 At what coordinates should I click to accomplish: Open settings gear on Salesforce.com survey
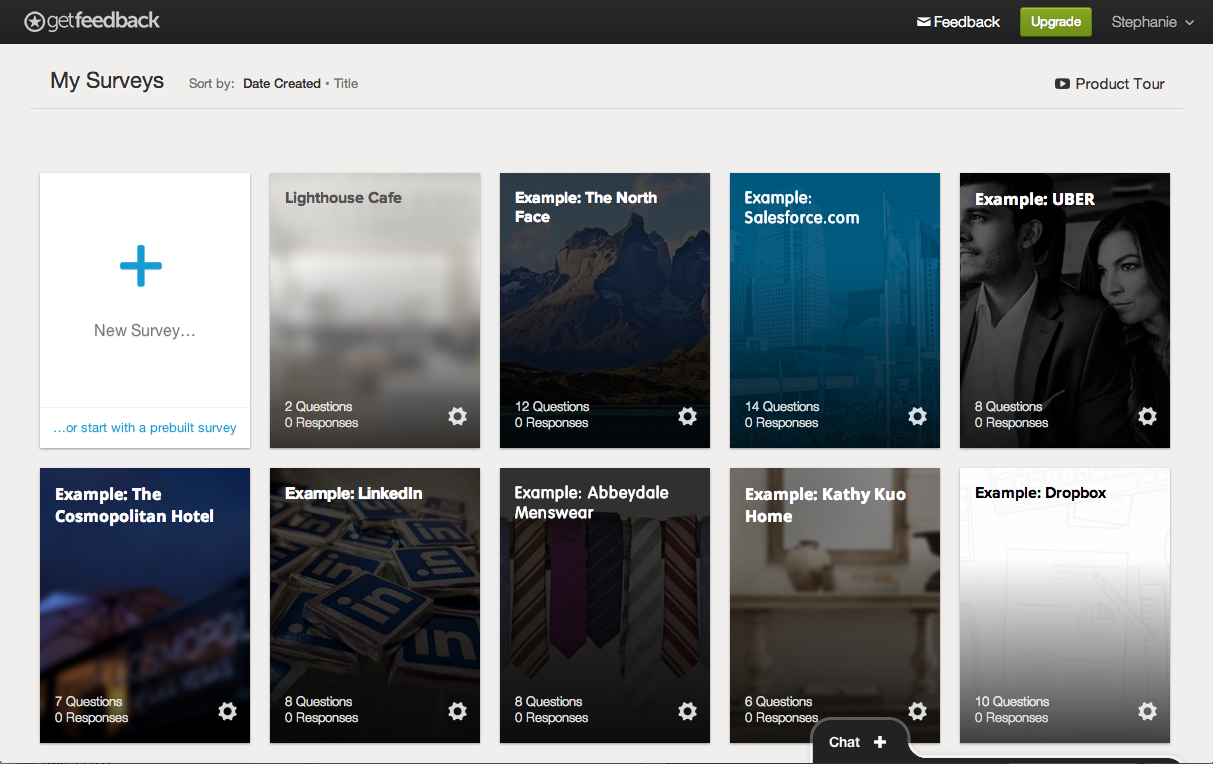pyautogui.click(x=917, y=416)
